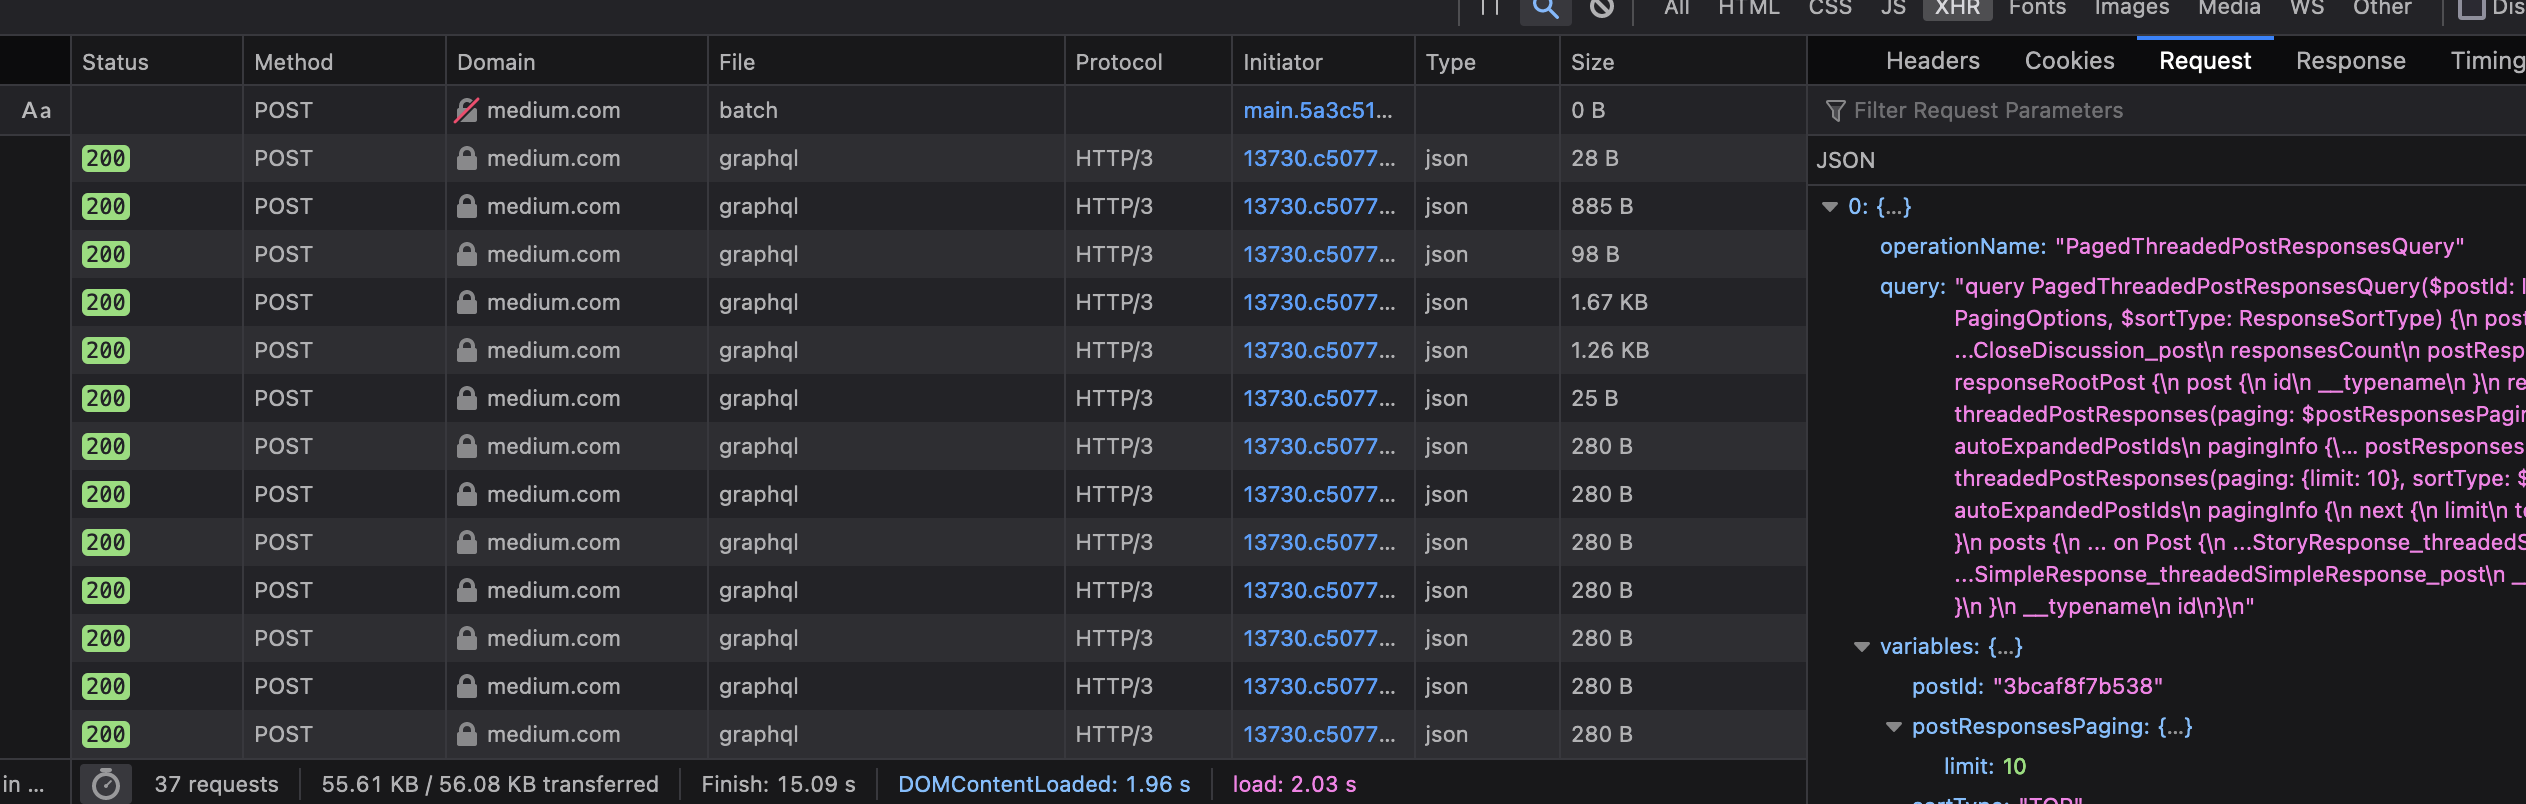This screenshot has width=2526, height=804.
Task: Toggle the search magnifier icon
Action: click(1545, 9)
